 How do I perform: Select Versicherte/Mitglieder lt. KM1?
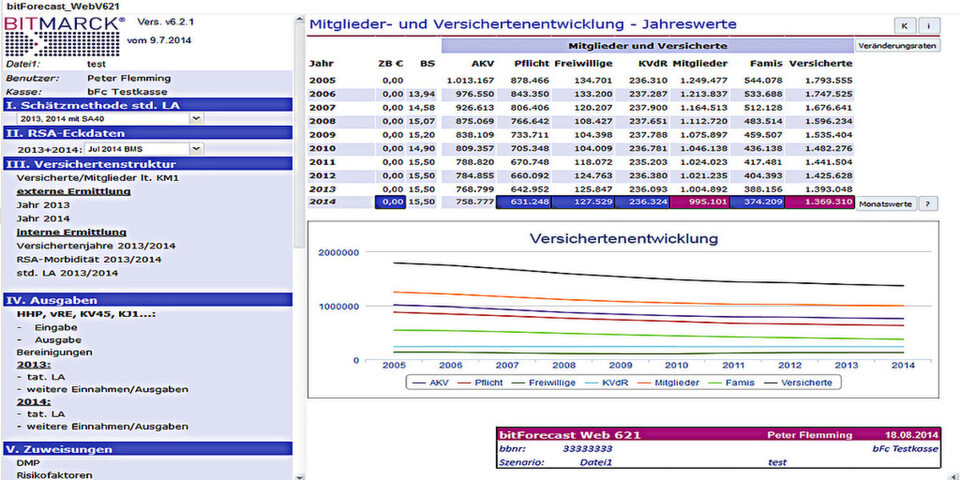point(97,178)
